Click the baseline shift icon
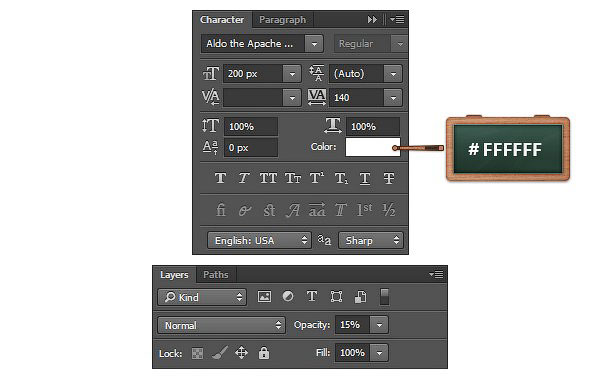The width and height of the screenshot is (600, 379). point(210,147)
